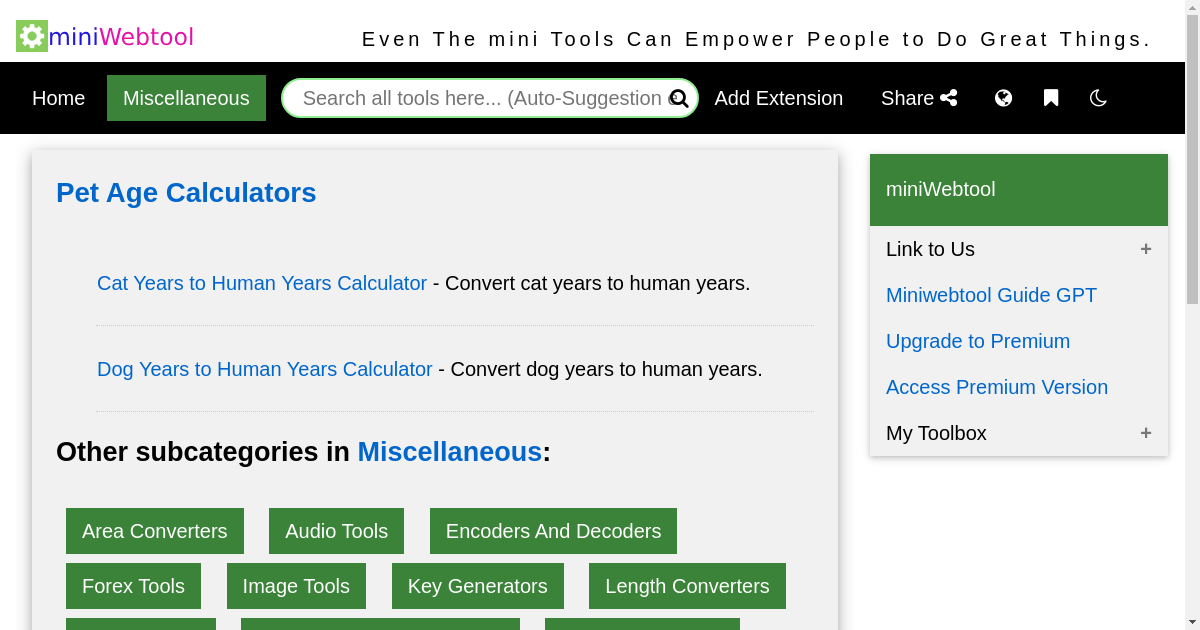
Task: Go to Home in the navigation bar
Action: click(58, 97)
